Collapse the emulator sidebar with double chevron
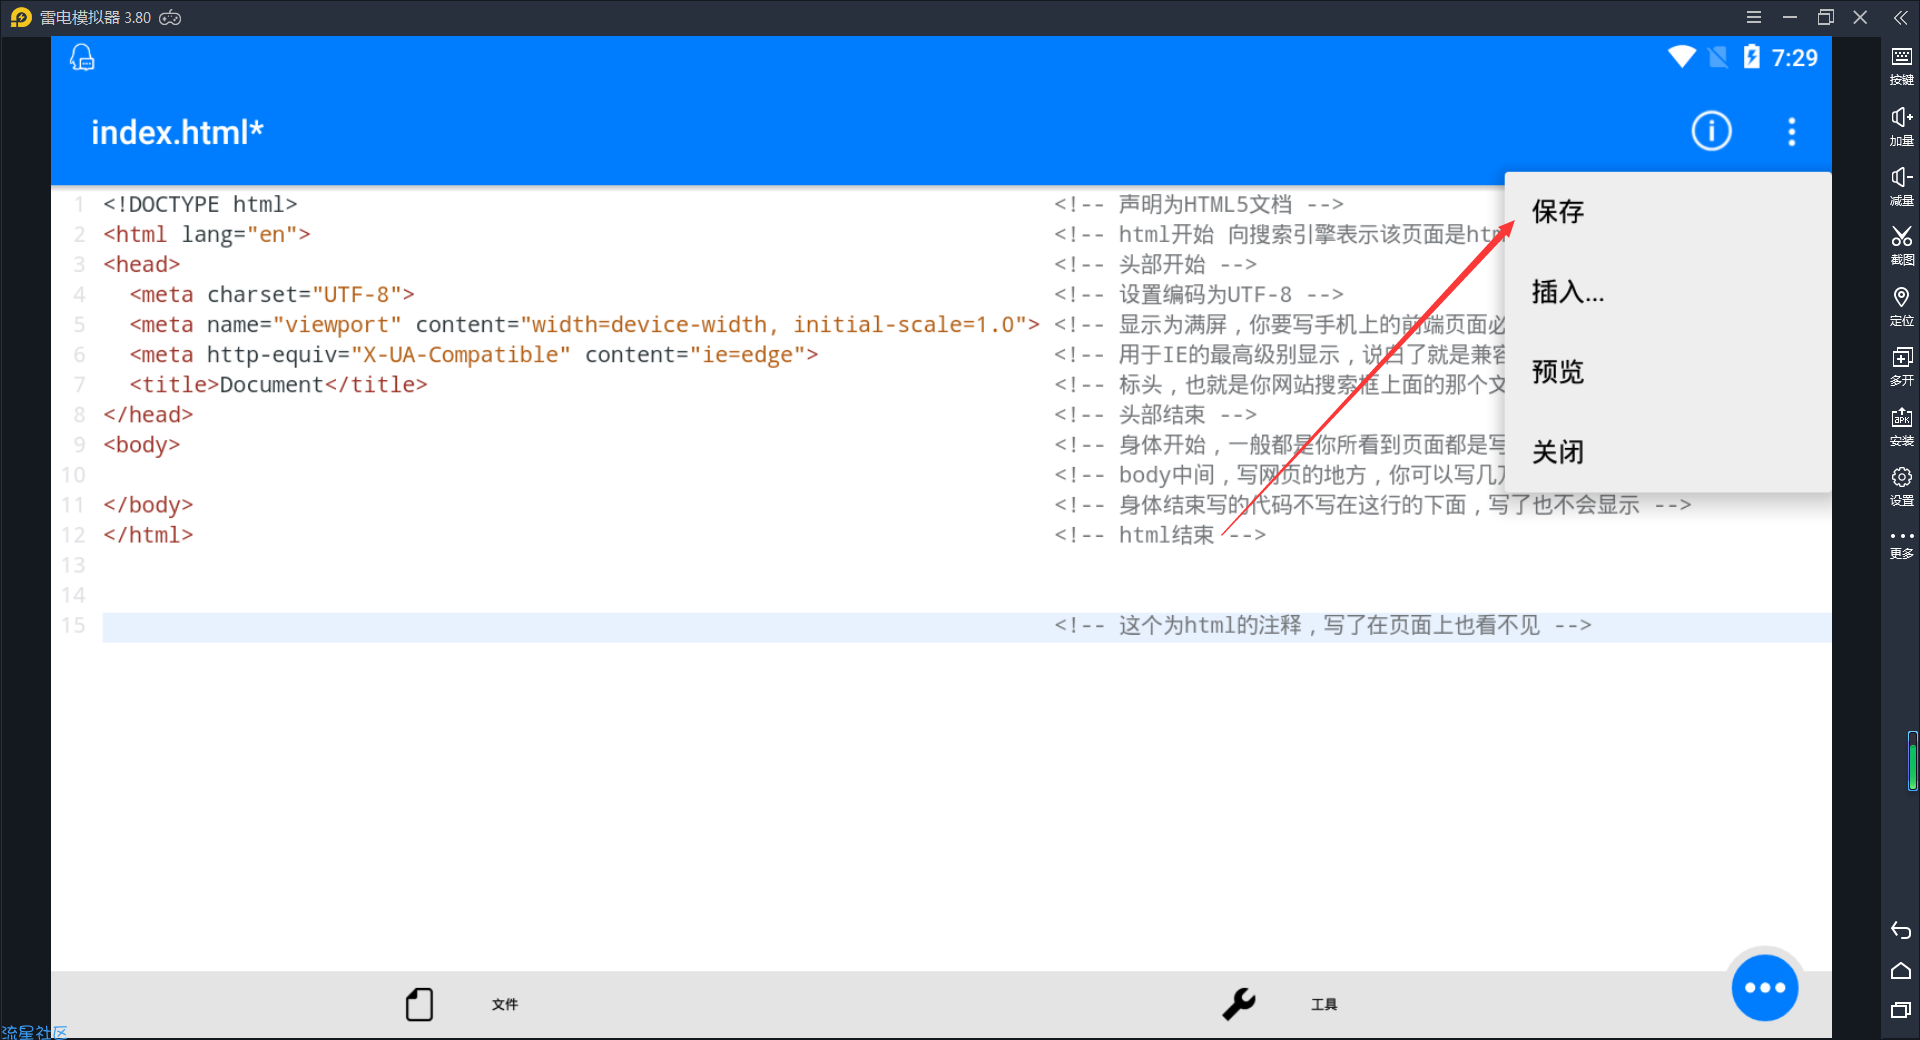Viewport: 1920px width, 1040px height. pyautogui.click(x=1900, y=17)
